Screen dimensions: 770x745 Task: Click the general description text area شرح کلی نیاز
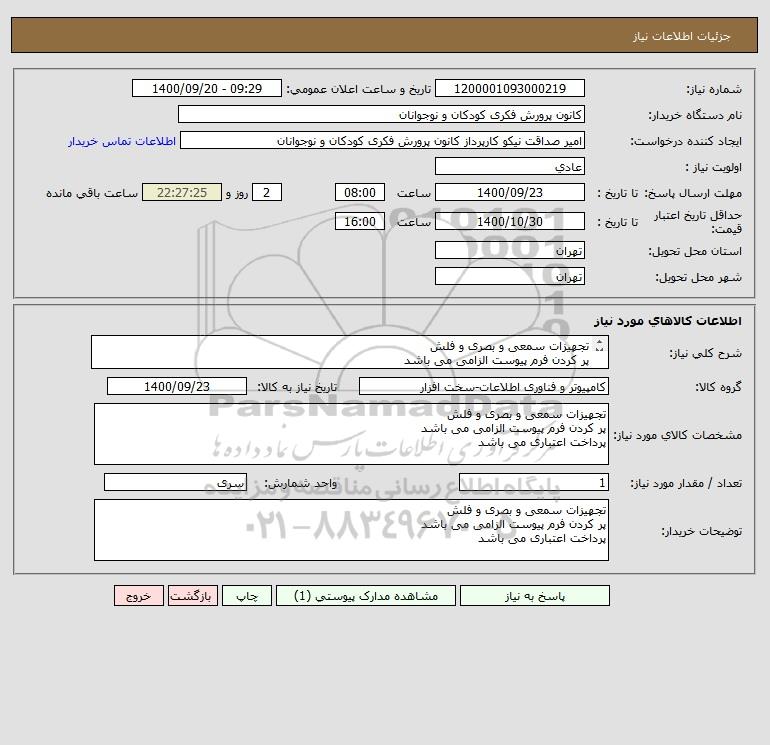[350, 352]
